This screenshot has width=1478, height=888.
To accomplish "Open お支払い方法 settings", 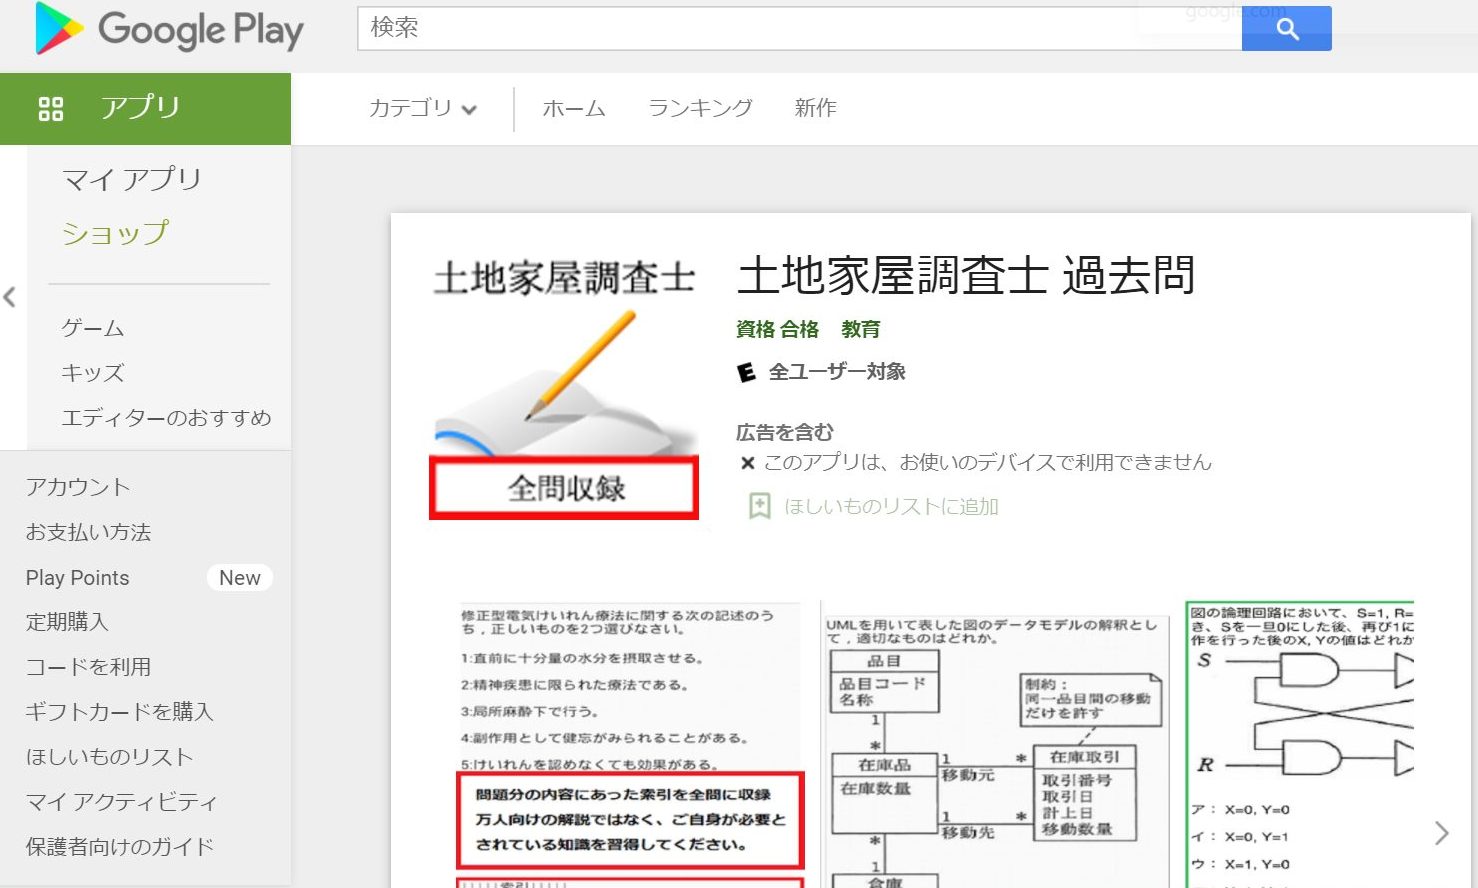I will pos(88,532).
